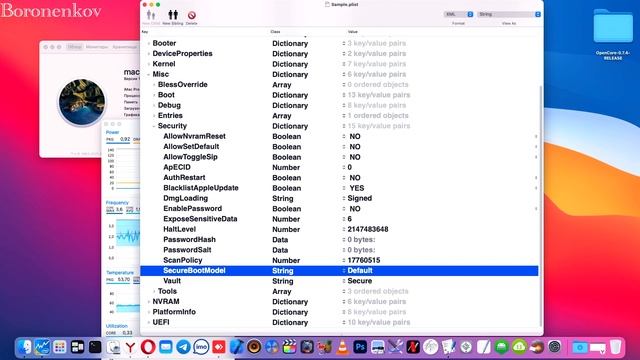Open the View As String popup menu

509,14
